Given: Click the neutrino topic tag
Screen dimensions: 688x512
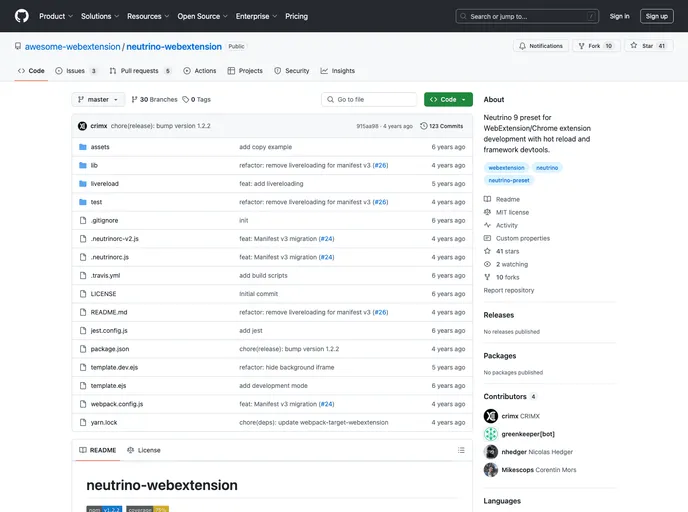Looking at the screenshot, I should click(547, 168).
